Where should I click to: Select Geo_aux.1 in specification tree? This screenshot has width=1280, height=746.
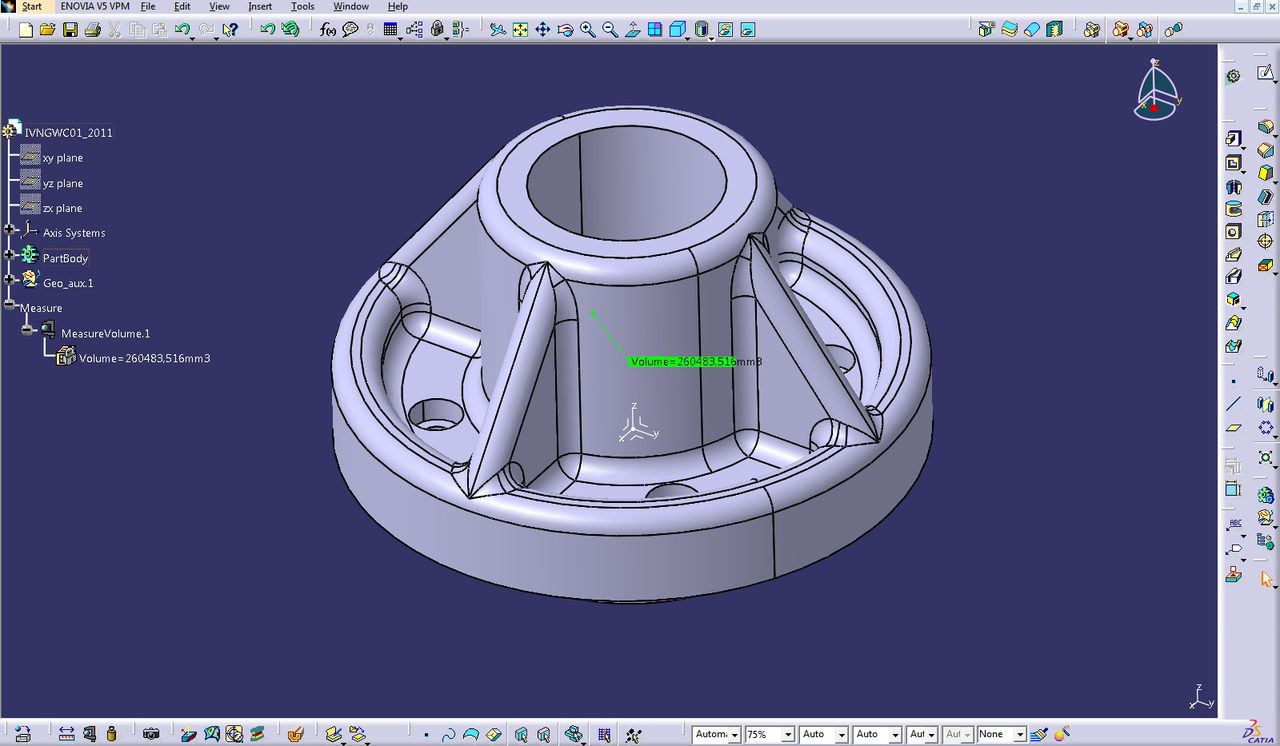tap(68, 283)
